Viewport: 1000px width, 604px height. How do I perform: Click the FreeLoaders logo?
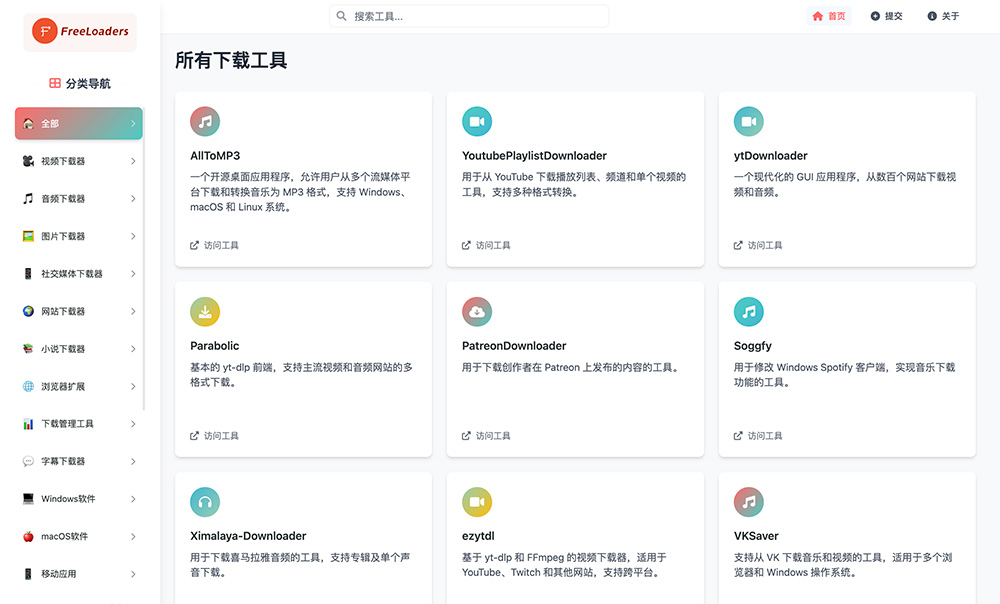pyautogui.click(x=80, y=31)
